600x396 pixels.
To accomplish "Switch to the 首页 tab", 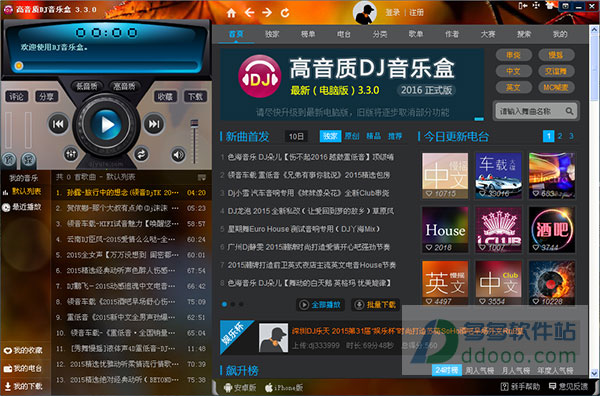I will pyautogui.click(x=236, y=34).
